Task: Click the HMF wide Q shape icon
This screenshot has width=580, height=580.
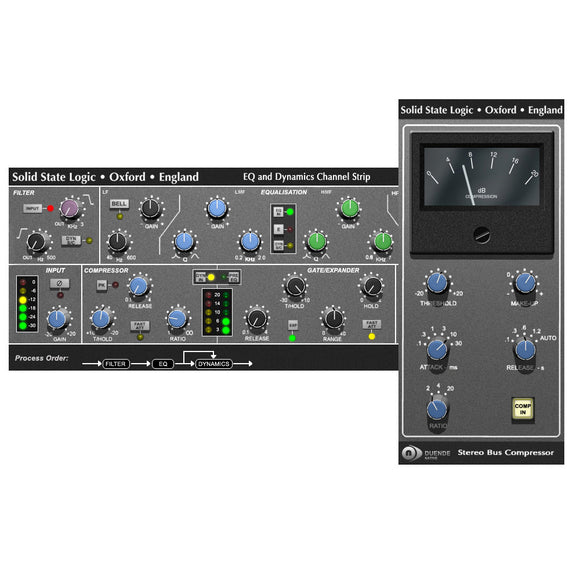Action: click(307, 256)
